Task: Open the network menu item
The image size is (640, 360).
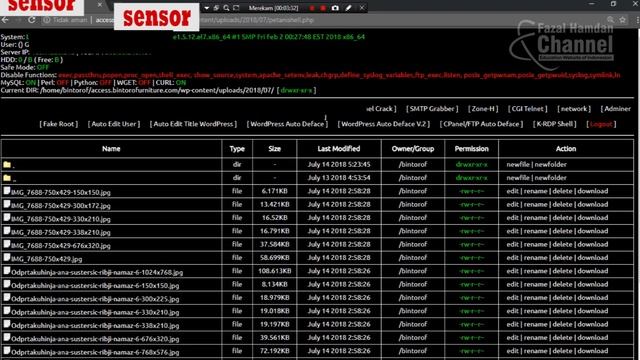Action: [574, 109]
